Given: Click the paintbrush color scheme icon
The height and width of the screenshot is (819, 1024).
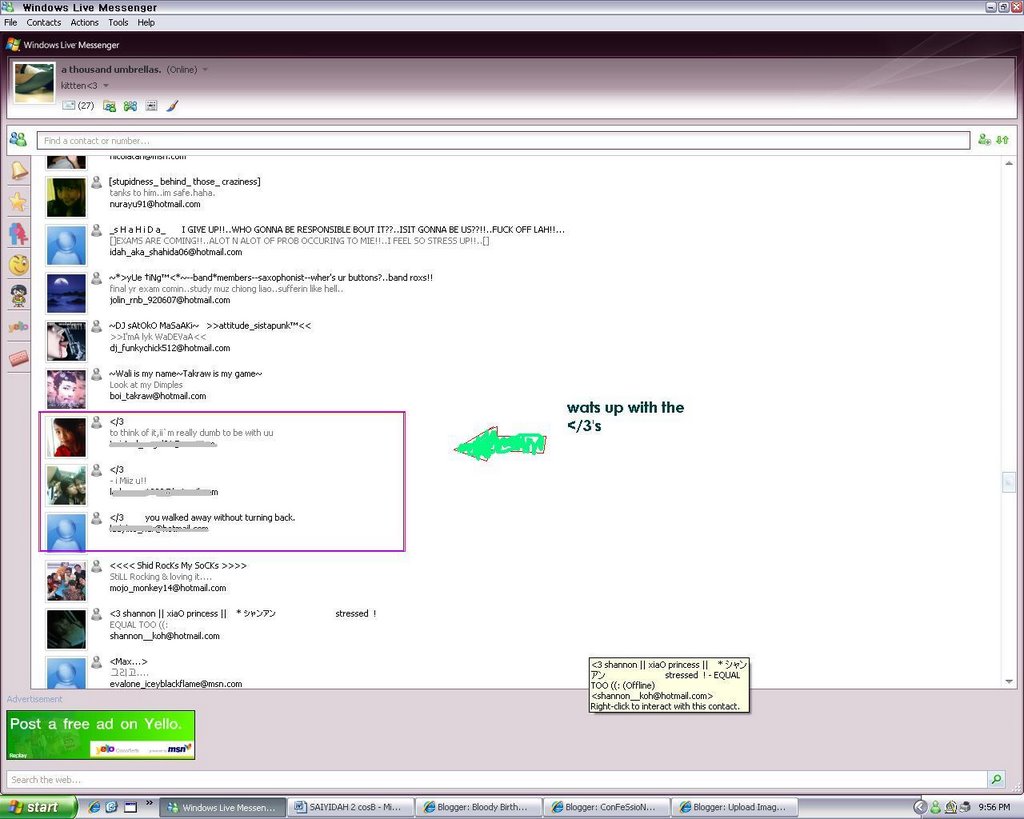Looking at the screenshot, I should [172, 106].
